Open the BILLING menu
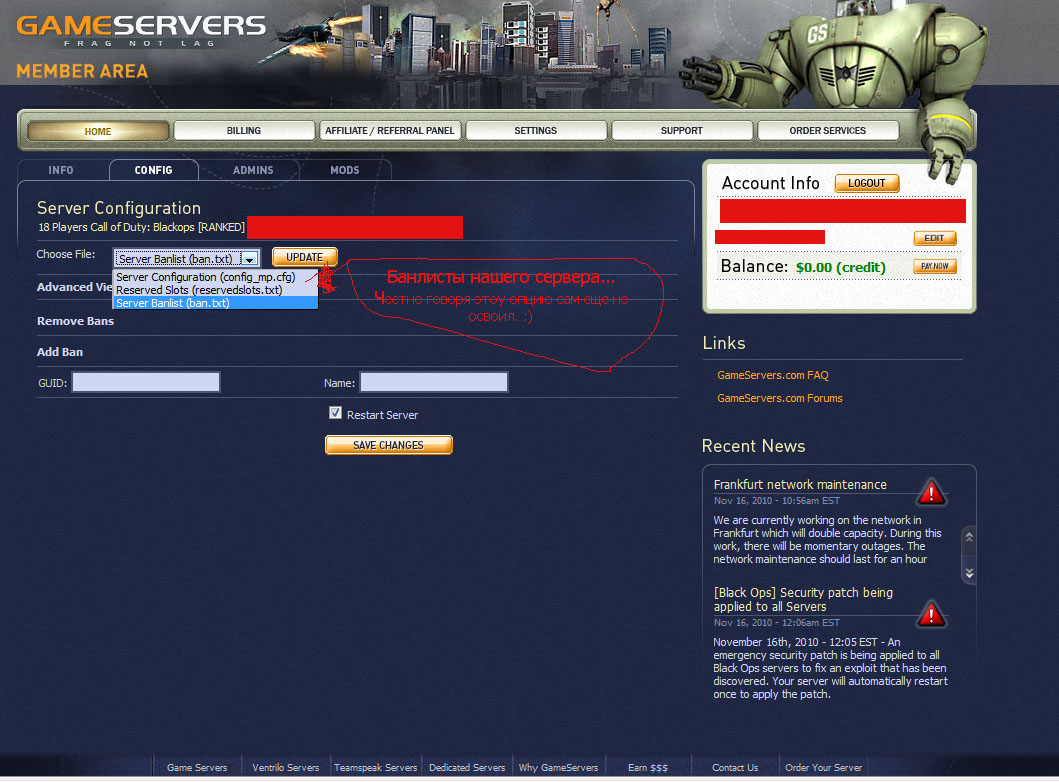Viewport: 1059px width, 782px height. (x=244, y=130)
